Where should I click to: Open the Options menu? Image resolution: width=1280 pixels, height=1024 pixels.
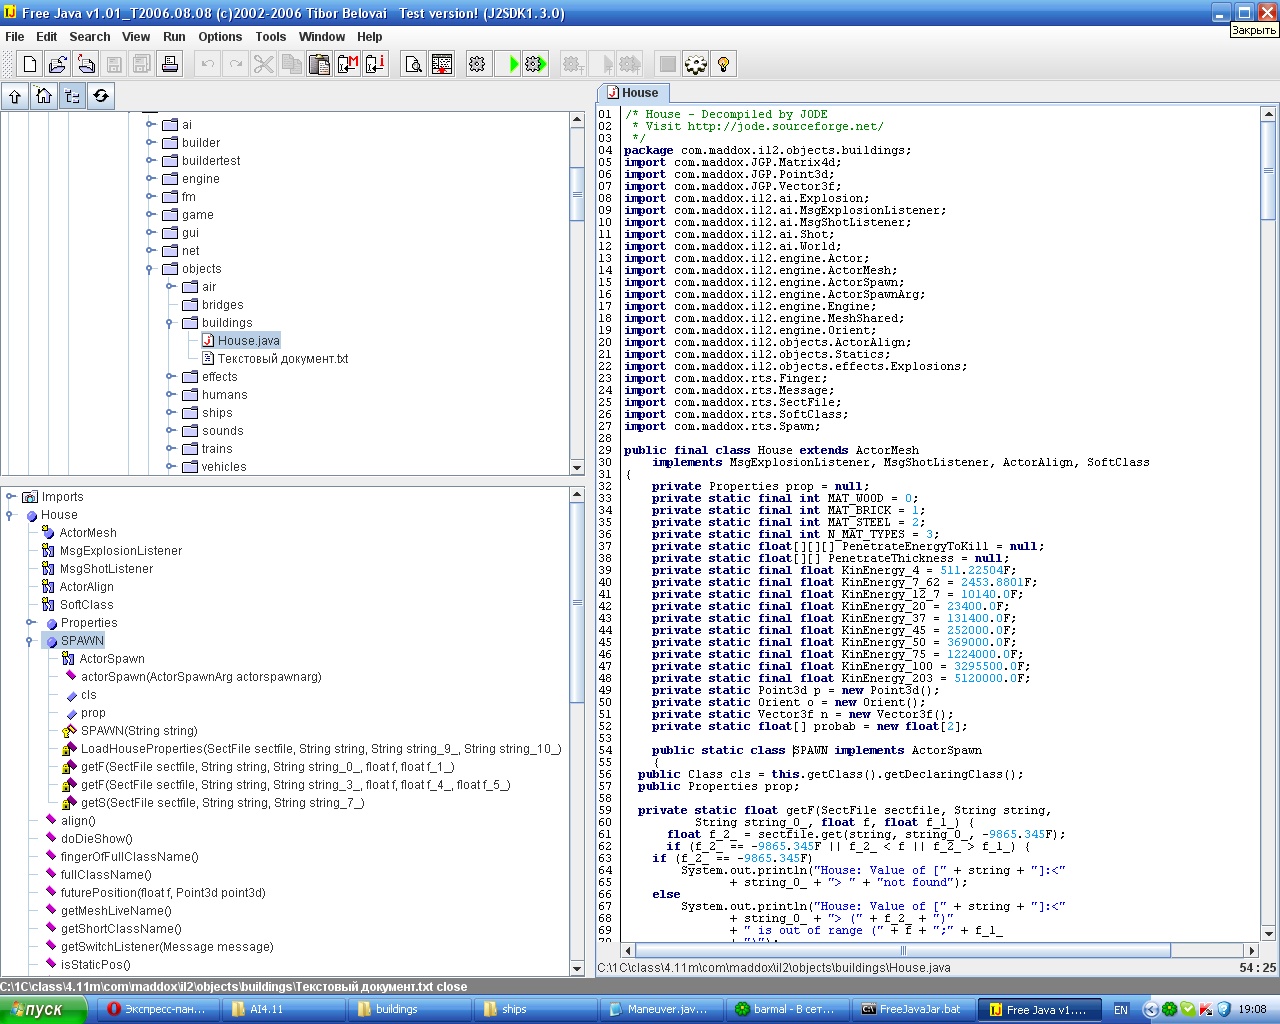220,37
